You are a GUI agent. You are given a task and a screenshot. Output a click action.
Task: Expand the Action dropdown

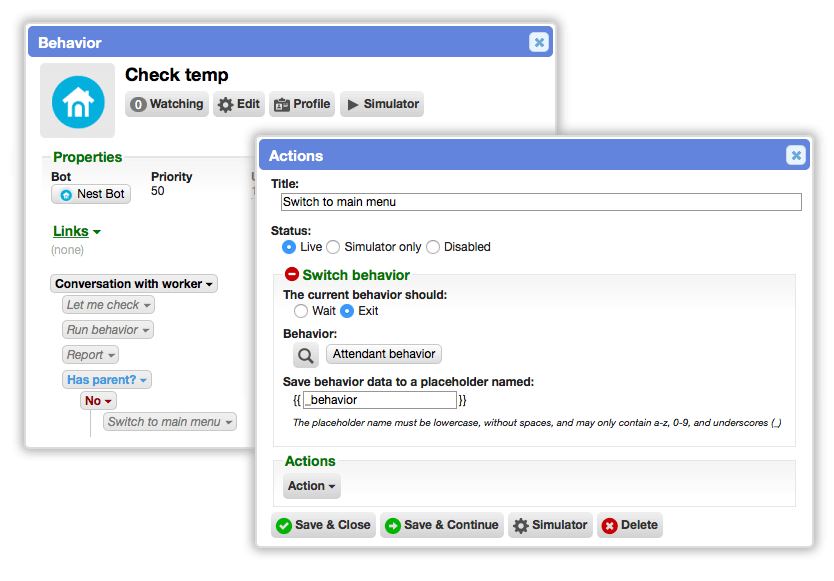[311, 486]
